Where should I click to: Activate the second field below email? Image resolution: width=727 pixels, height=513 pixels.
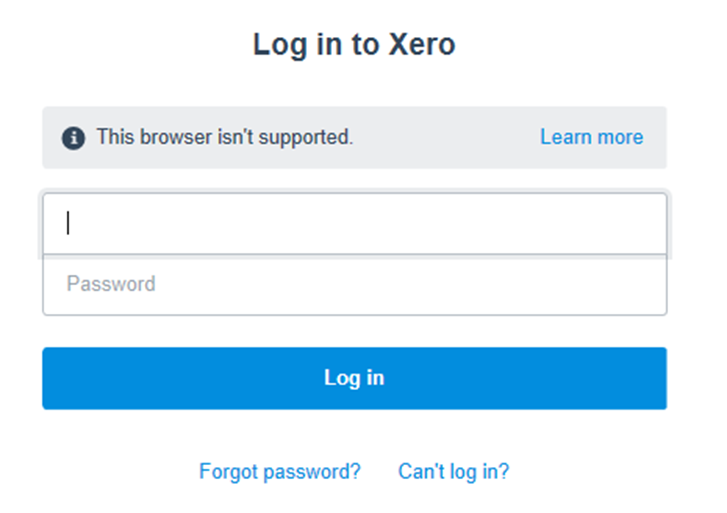[354, 285]
